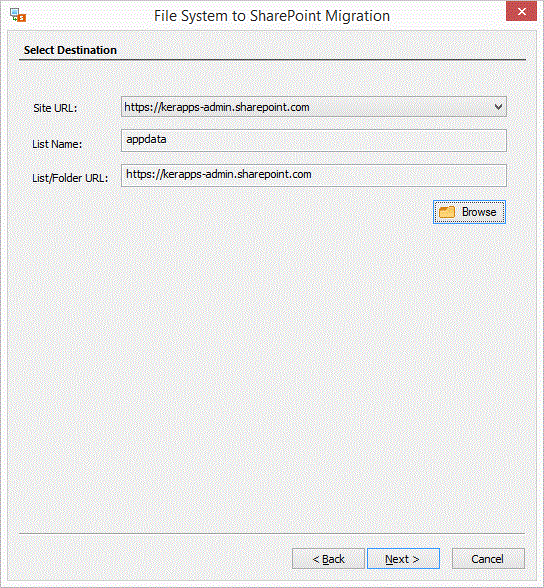544x588 pixels.
Task: Click the List/Folder URL input field
Action: [313, 175]
